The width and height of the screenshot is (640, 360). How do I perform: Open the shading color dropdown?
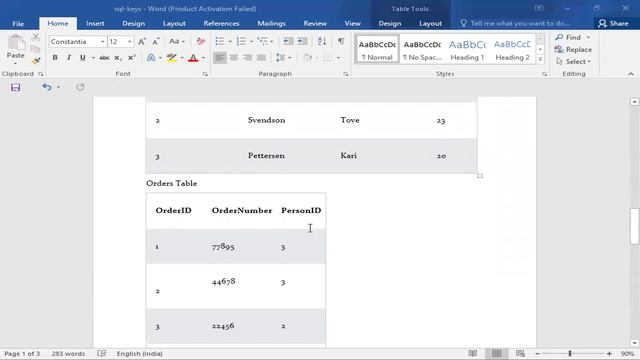coord(317,58)
